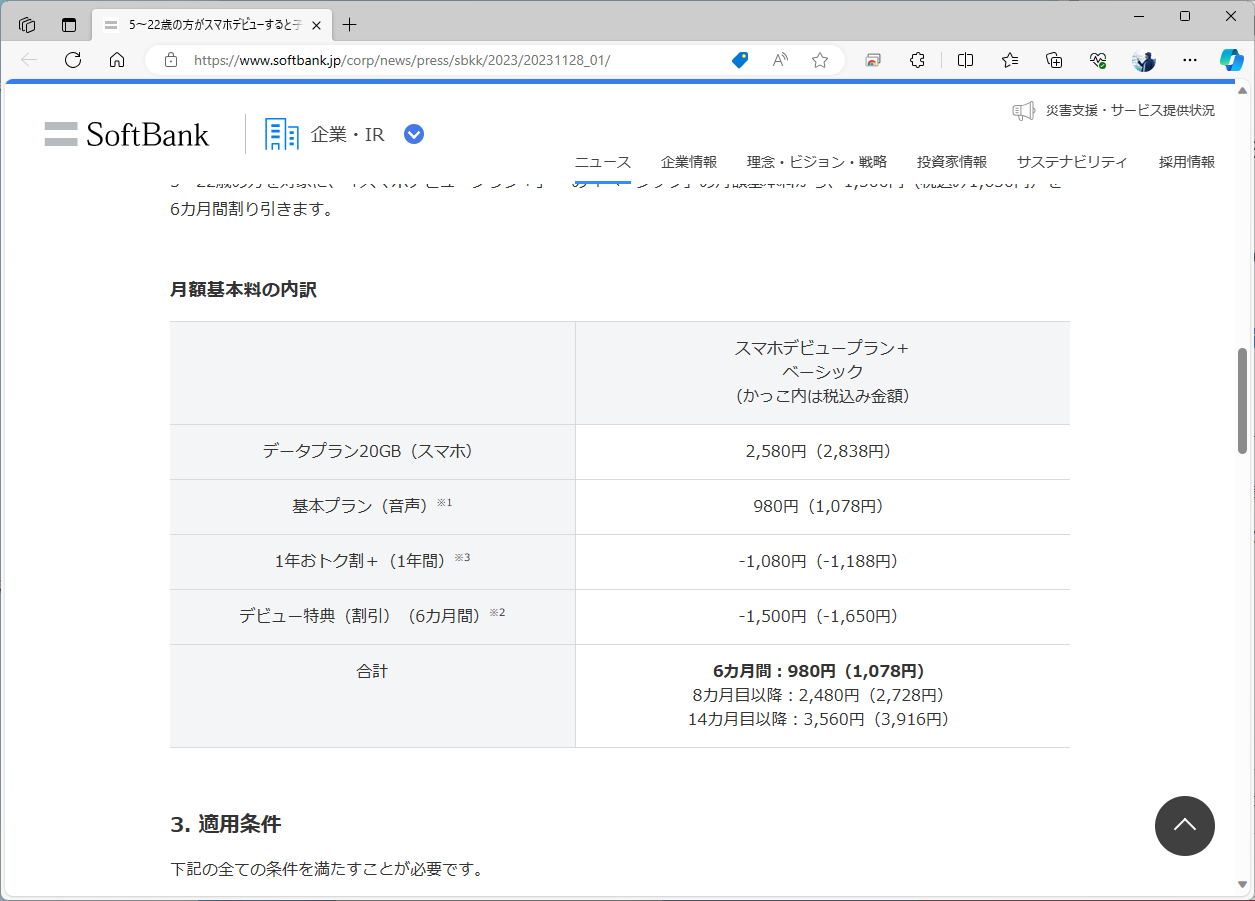Open the Extensions puzzle icon

tap(916, 60)
